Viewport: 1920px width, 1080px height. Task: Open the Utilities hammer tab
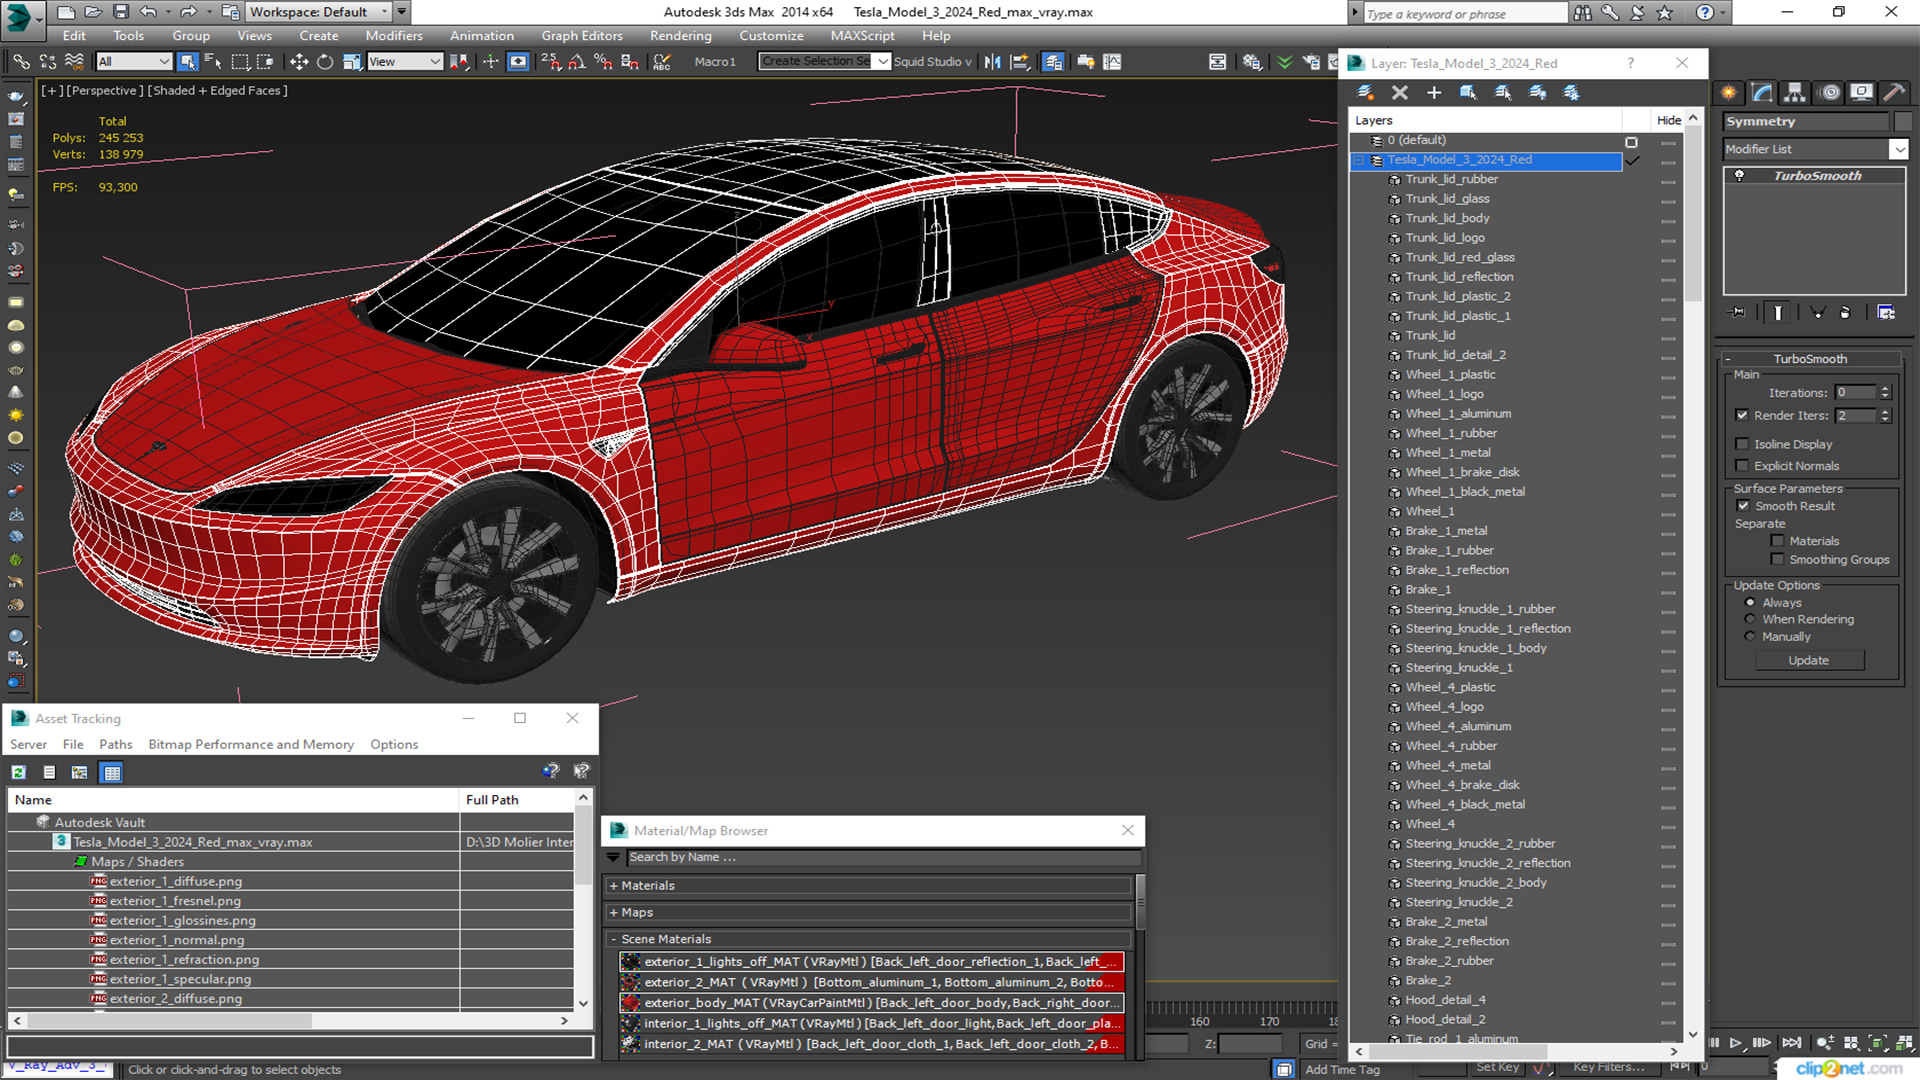tap(1894, 92)
